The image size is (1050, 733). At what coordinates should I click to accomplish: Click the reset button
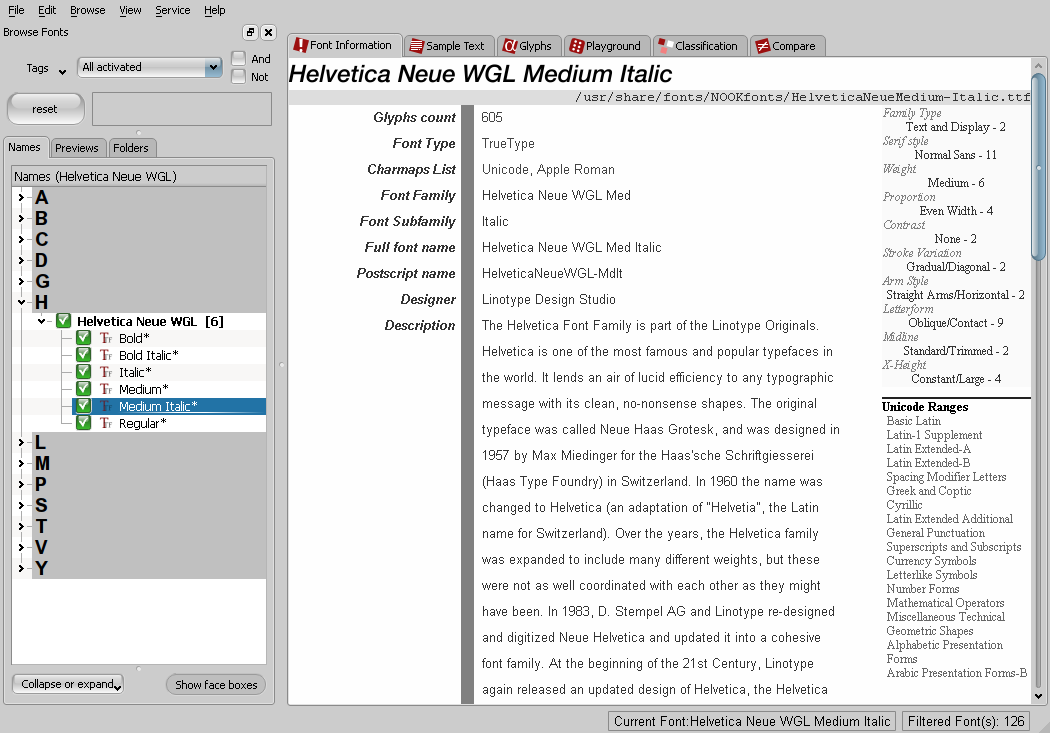[46, 108]
